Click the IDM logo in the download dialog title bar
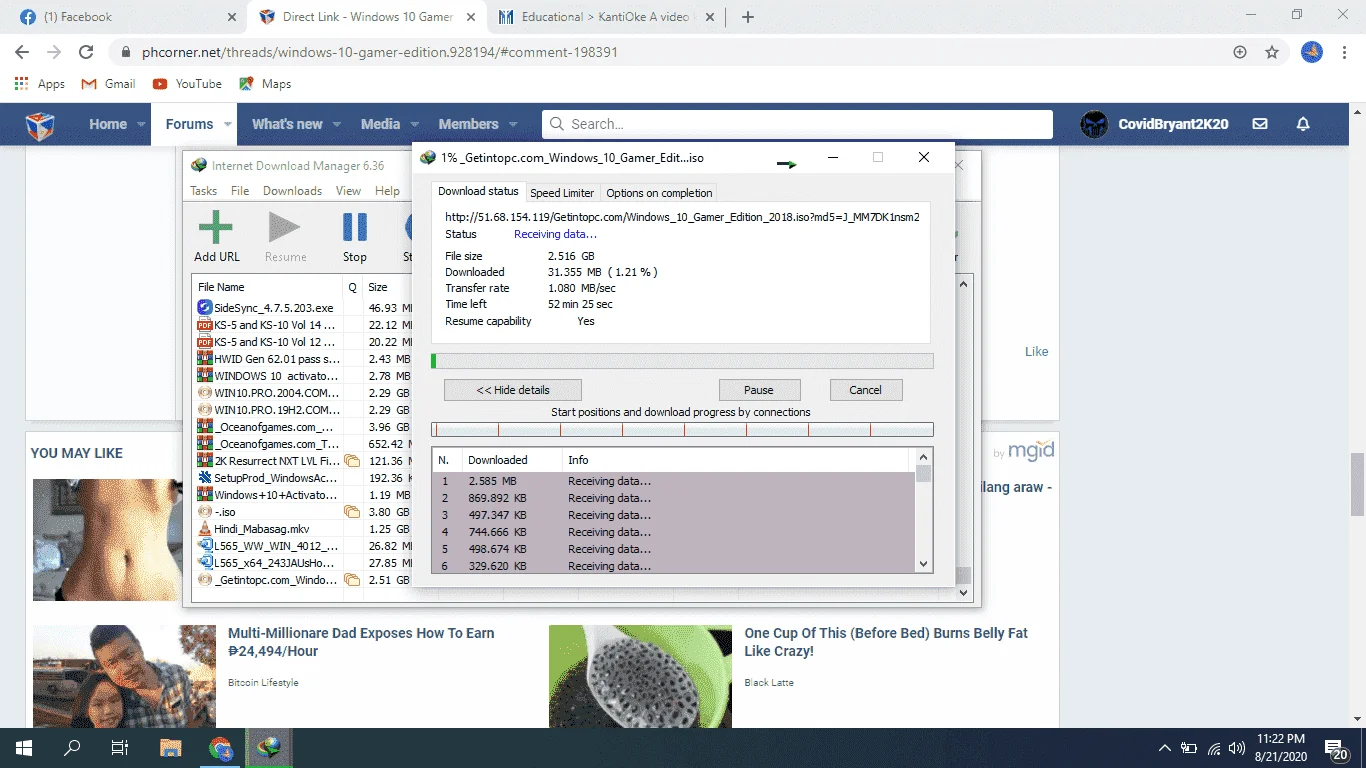This screenshot has height=768, width=1366. pyautogui.click(x=428, y=158)
